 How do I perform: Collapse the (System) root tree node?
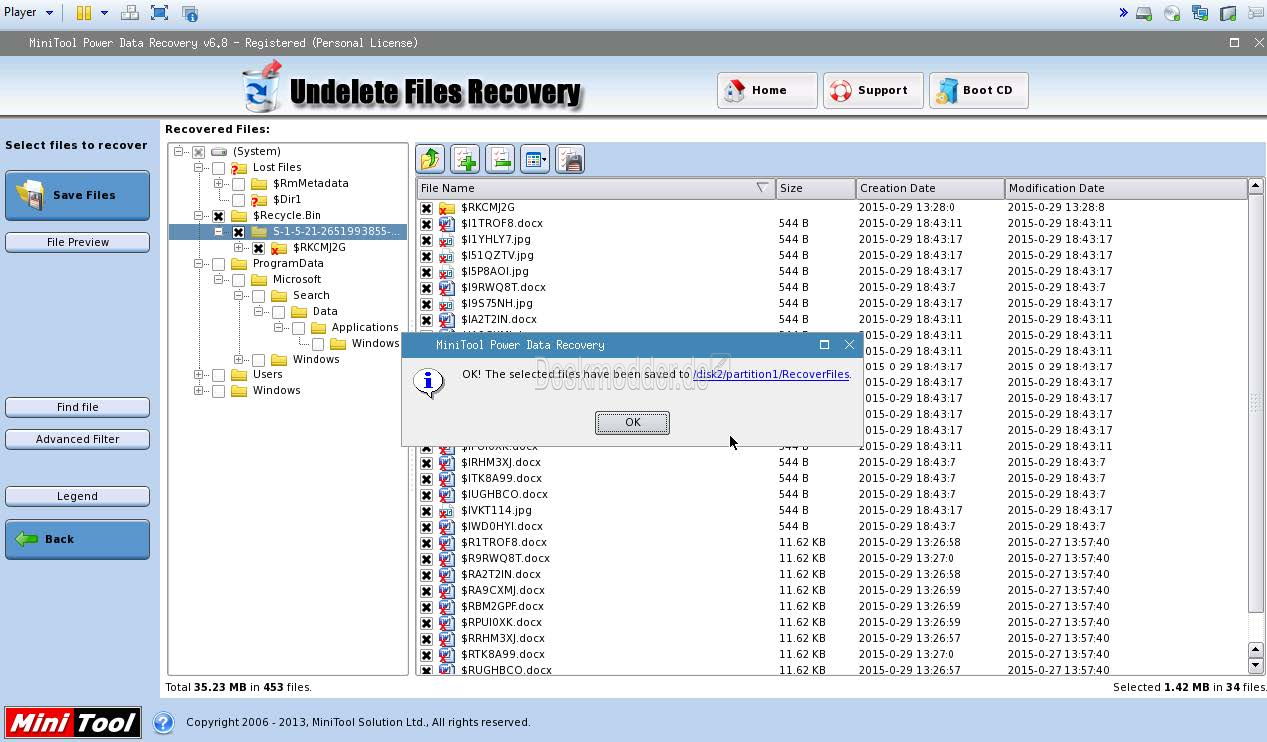point(179,151)
